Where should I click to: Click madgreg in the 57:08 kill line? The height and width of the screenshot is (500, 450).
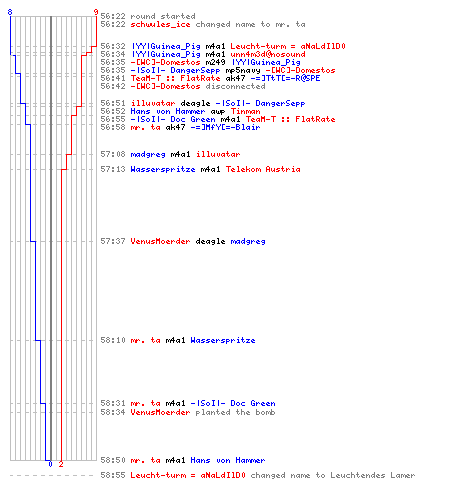pyautogui.click(x=148, y=154)
